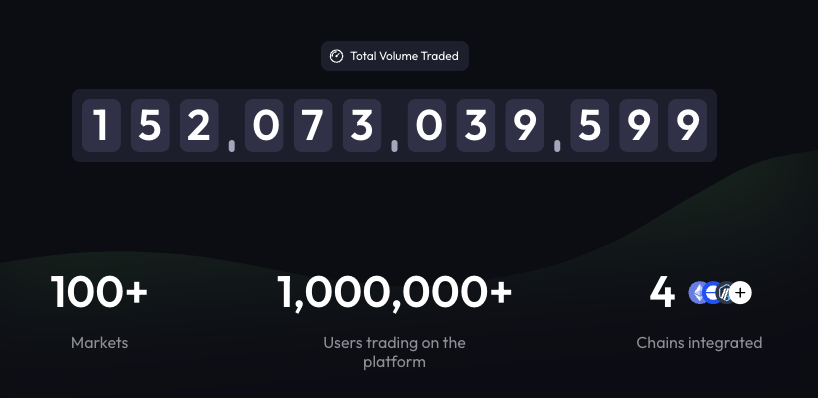818x398 pixels.
Task: Click the Total Volume Traded badge label
Action: [x=404, y=56]
